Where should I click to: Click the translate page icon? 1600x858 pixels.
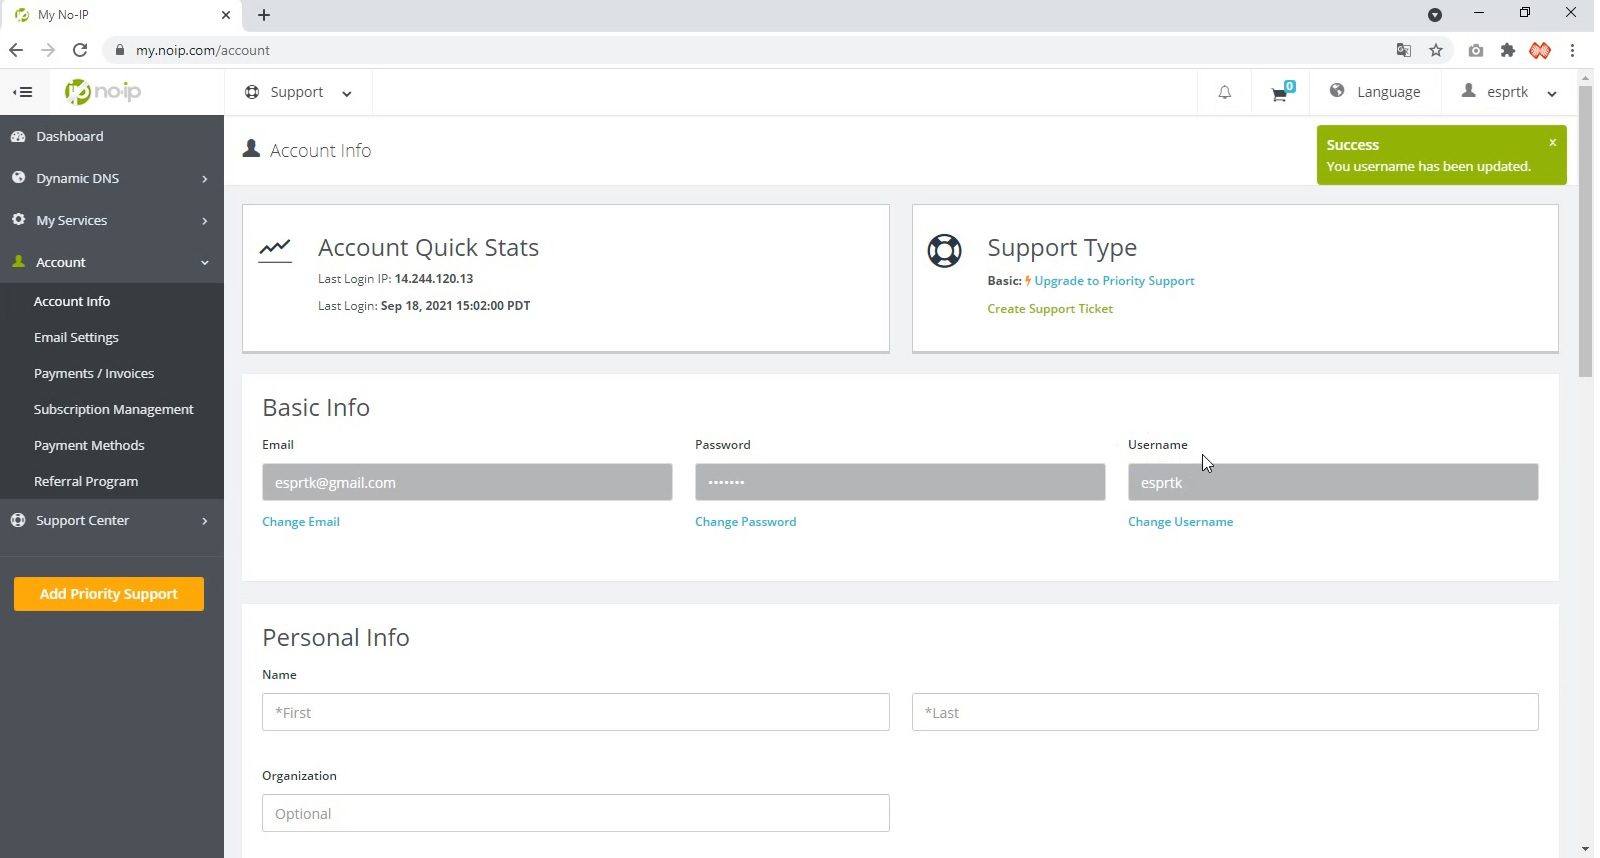pyautogui.click(x=1404, y=50)
